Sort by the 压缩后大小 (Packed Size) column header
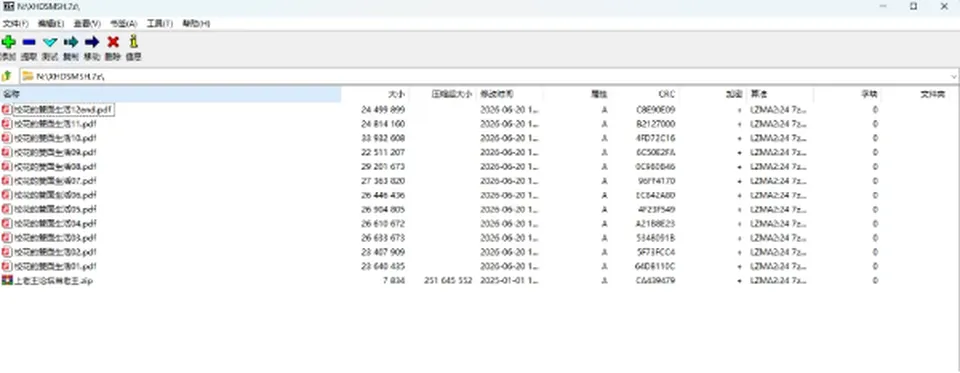This screenshot has height=373, width=960. pyautogui.click(x=442, y=94)
